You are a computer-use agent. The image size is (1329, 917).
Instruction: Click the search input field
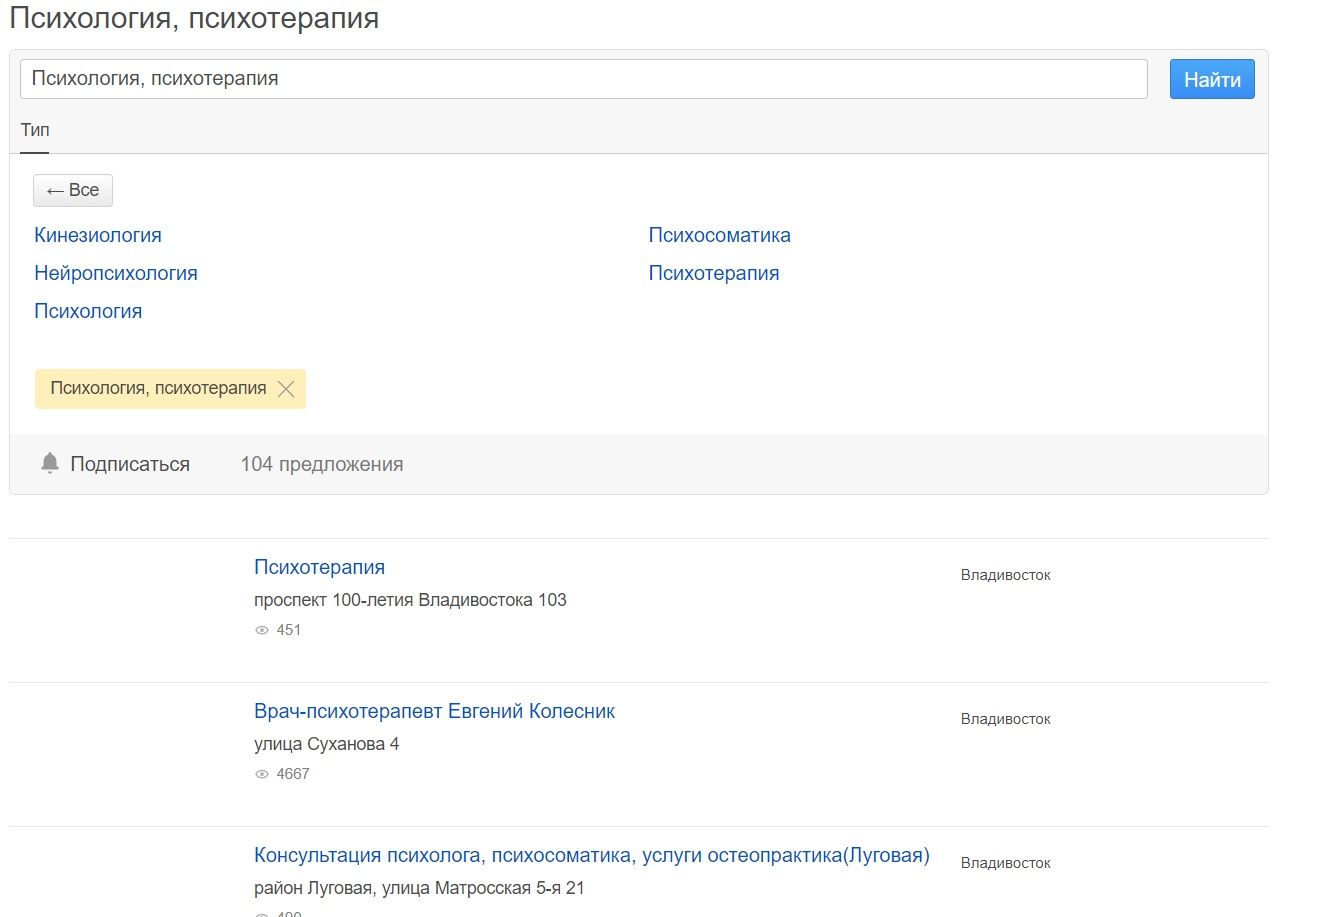583,79
